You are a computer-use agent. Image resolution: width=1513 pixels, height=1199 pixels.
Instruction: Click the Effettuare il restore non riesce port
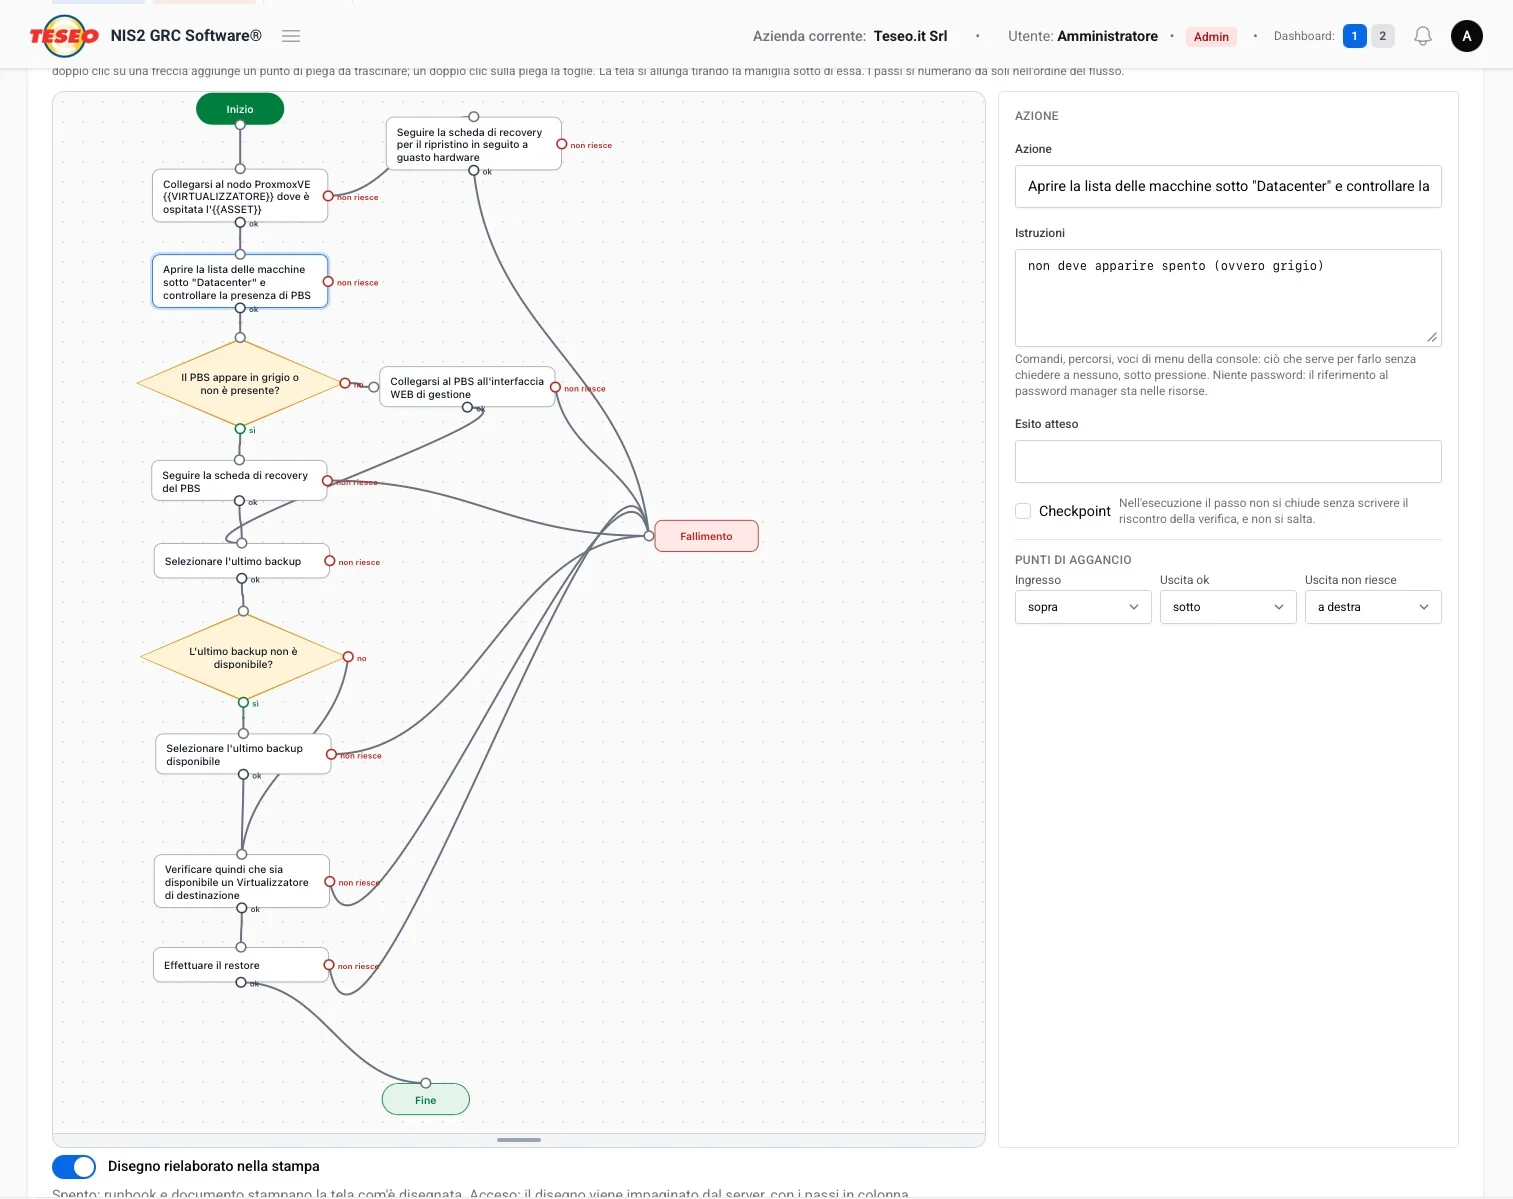click(329, 965)
